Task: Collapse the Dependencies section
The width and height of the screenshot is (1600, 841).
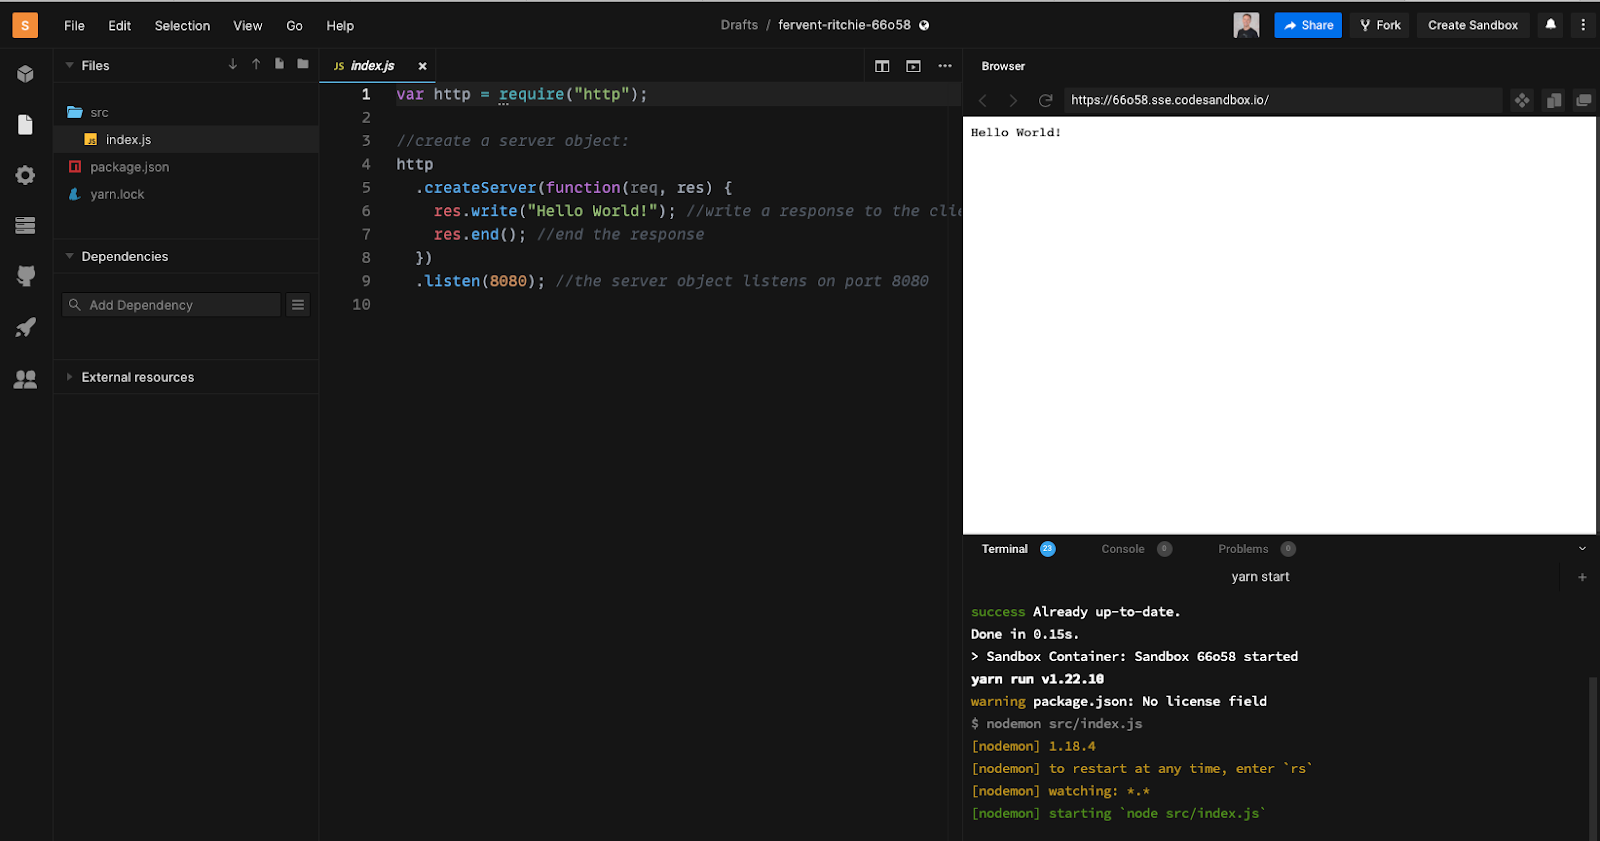Action: point(70,257)
